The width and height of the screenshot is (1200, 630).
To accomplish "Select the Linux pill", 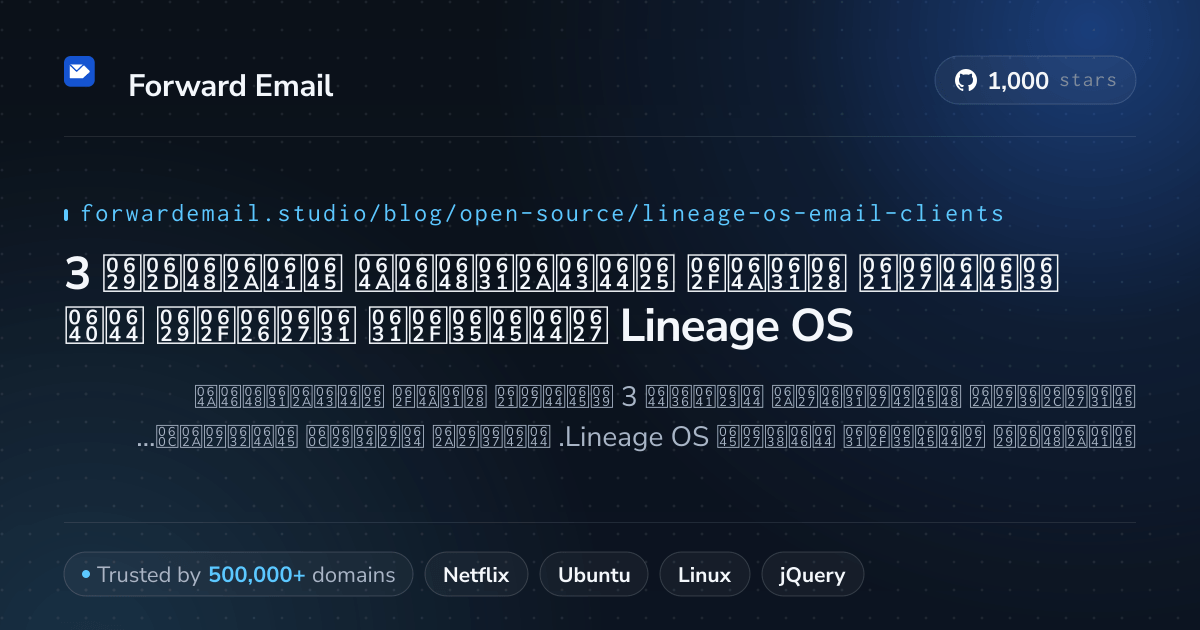I will [x=704, y=575].
